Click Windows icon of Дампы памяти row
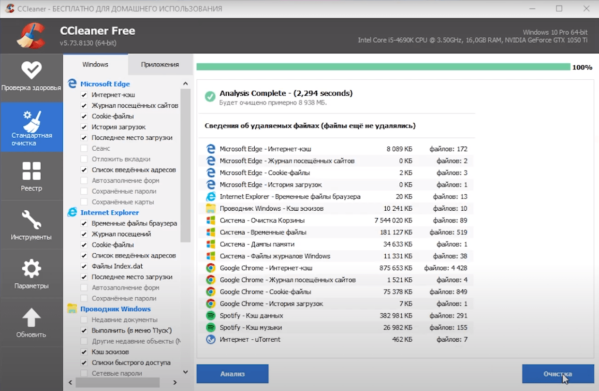The width and height of the screenshot is (599, 391). (210, 244)
